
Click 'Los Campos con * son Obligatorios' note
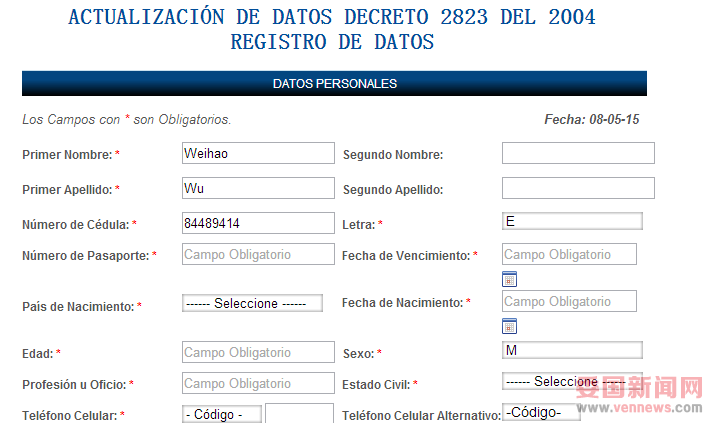[127, 119]
